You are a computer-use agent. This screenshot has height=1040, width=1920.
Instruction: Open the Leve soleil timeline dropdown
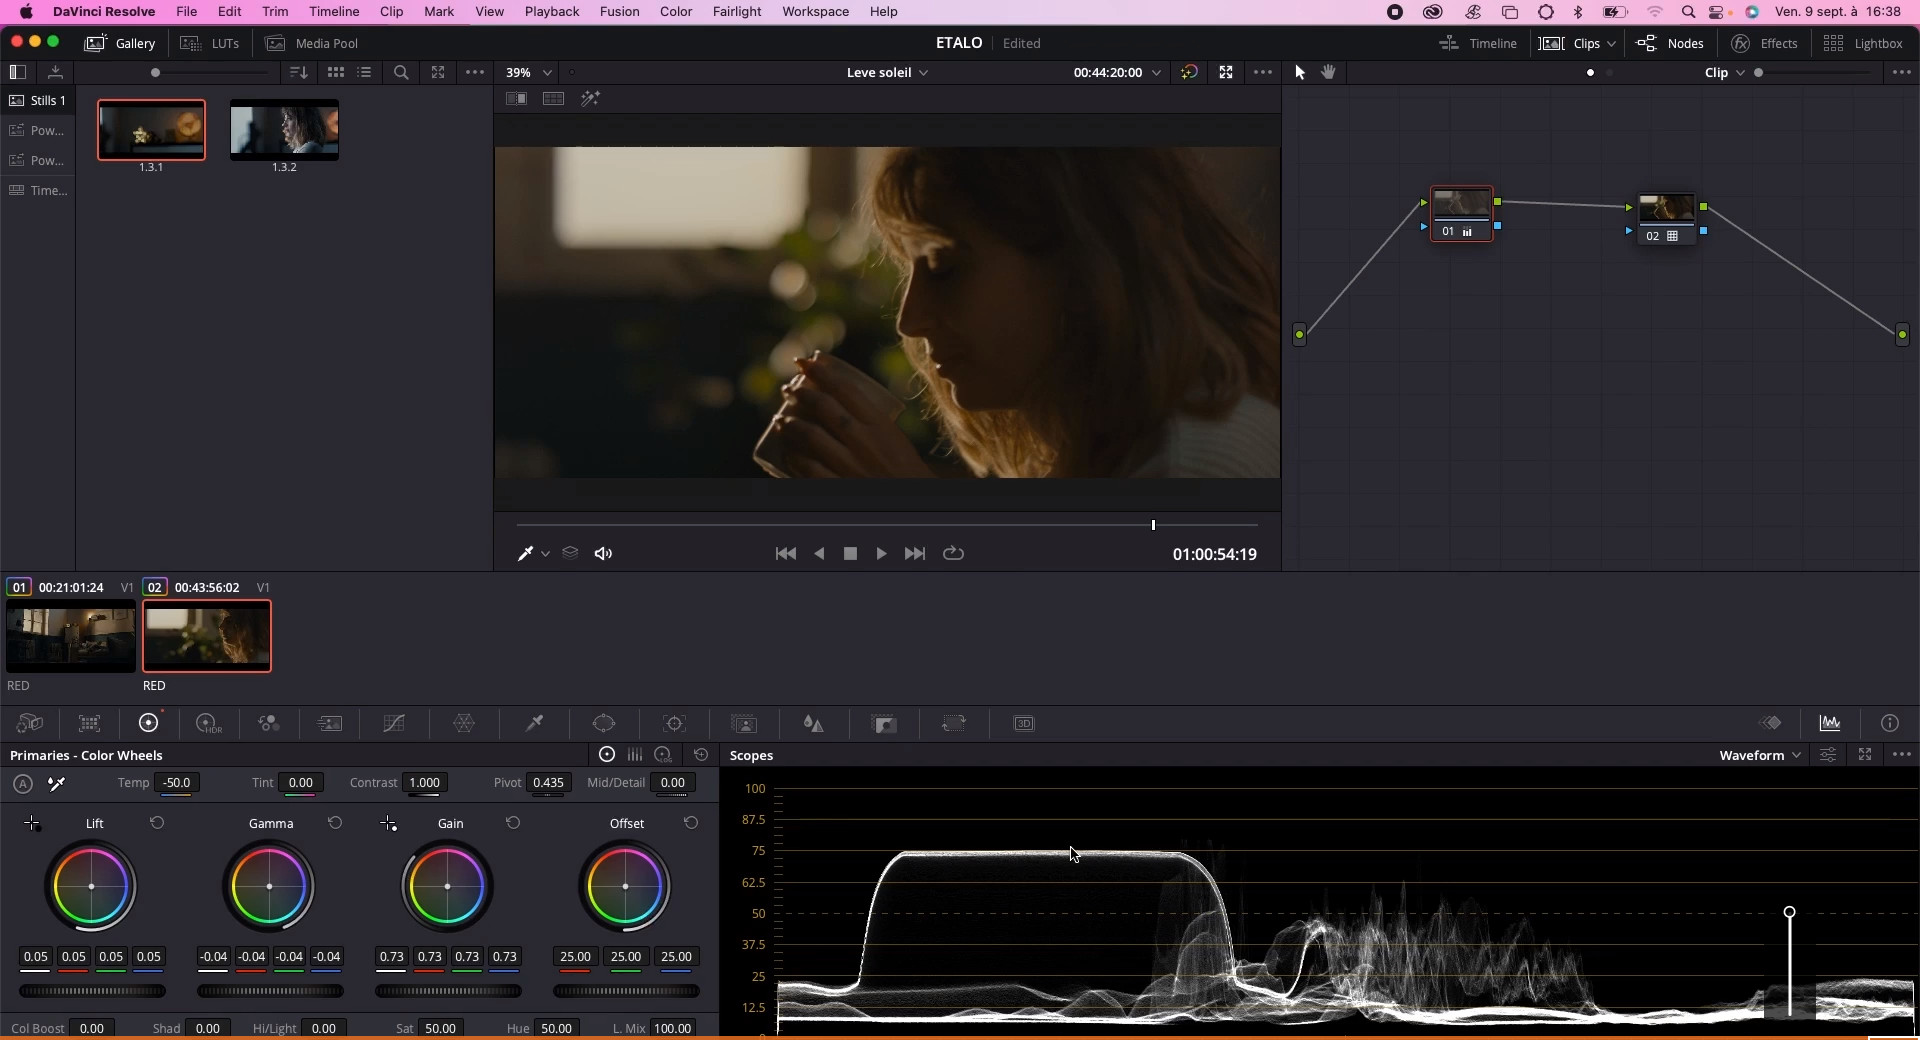pos(887,72)
